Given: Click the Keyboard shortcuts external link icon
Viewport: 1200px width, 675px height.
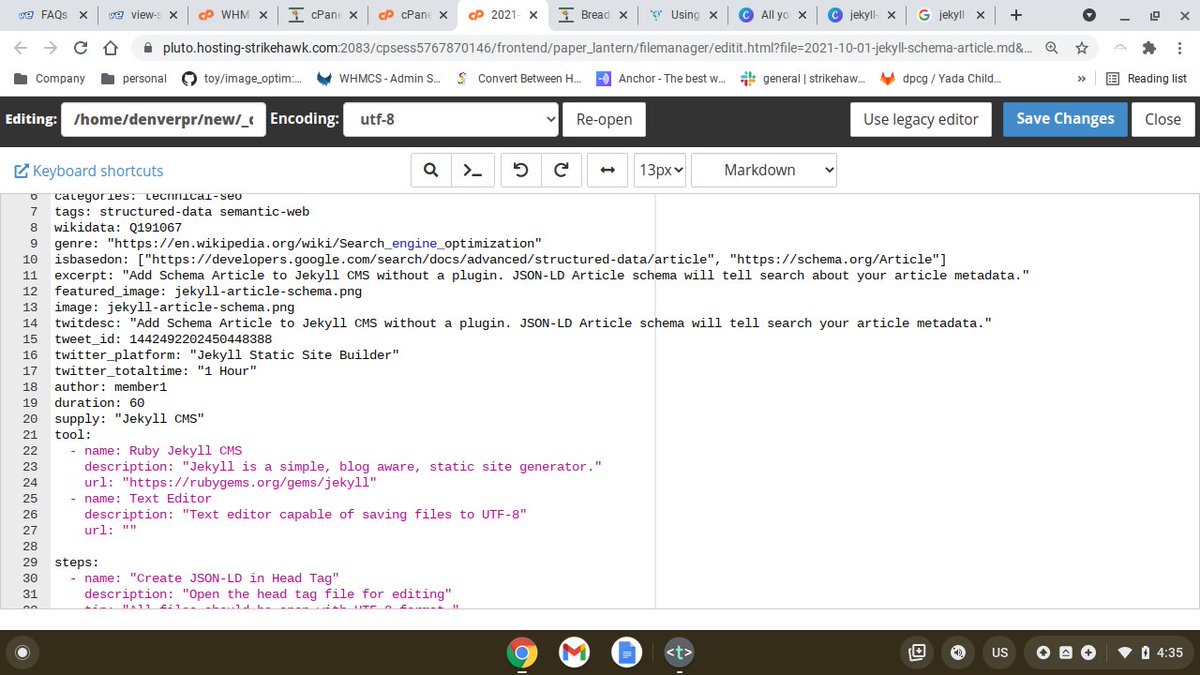Looking at the screenshot, I should pos(21,171).
